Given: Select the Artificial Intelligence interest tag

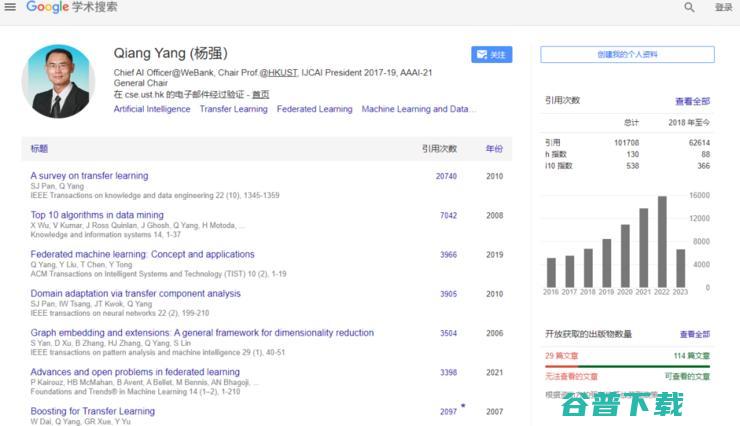Looking at the screenshot, I should (x=152, y=109).
